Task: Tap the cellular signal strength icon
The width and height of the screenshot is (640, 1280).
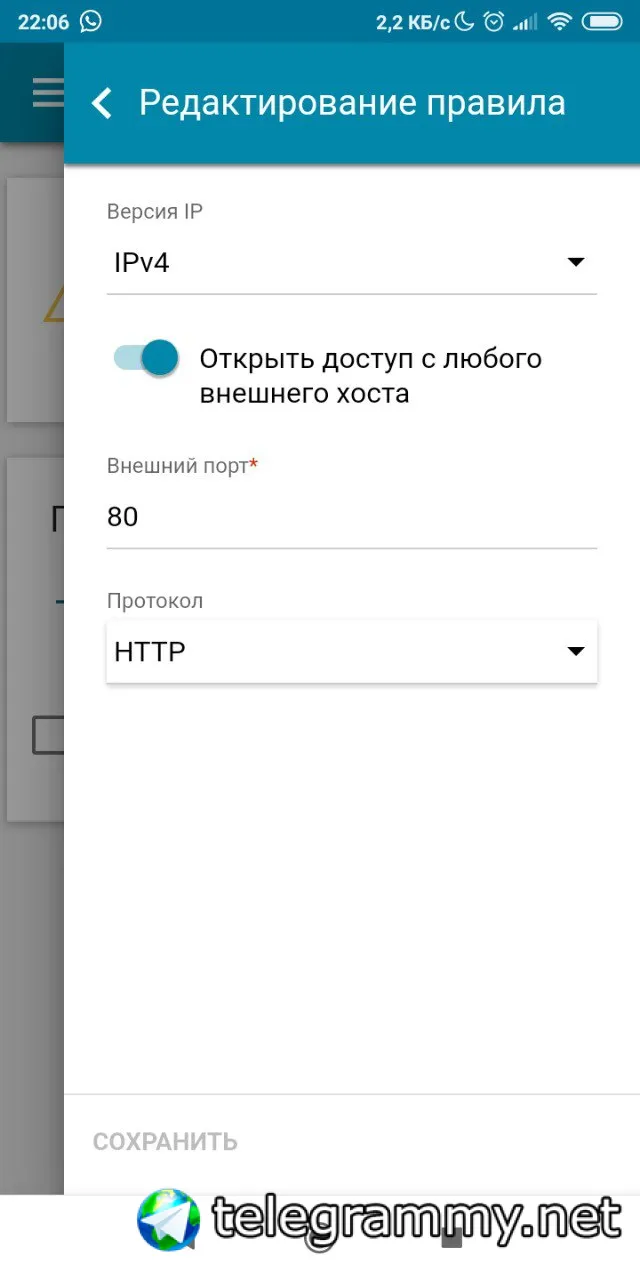Action: [x=526, y=22]
